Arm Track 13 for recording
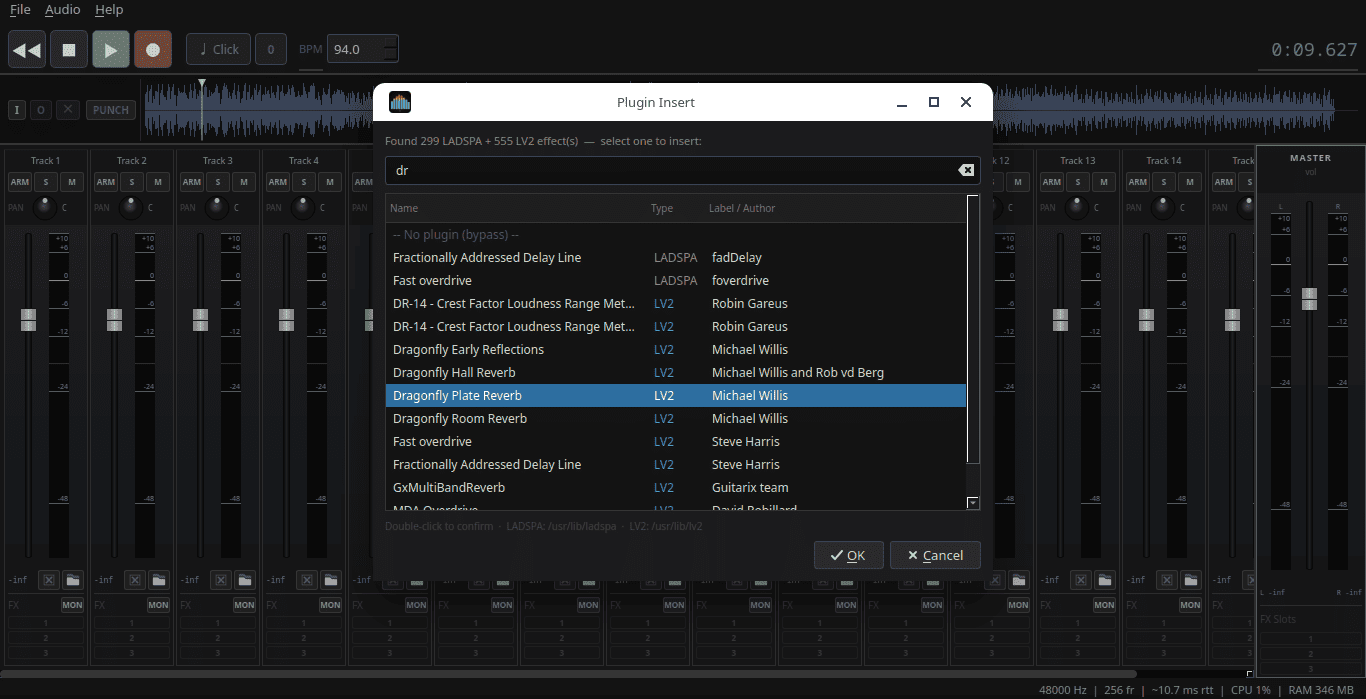This screenshot has height=699, width=1366. [x=1052, y=182]
